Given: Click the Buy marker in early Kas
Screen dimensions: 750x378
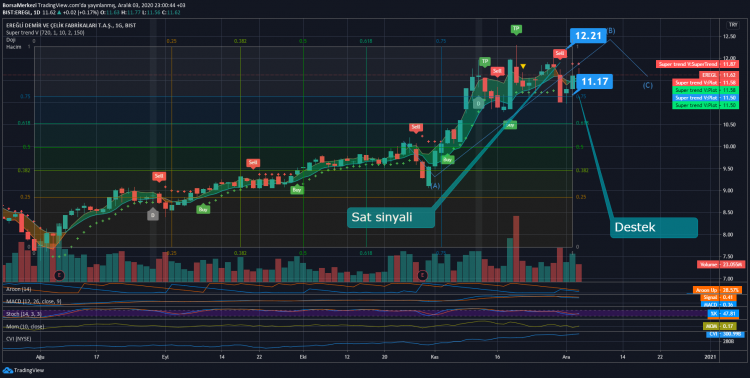Looking at the screenshot, I should point(448,159).
